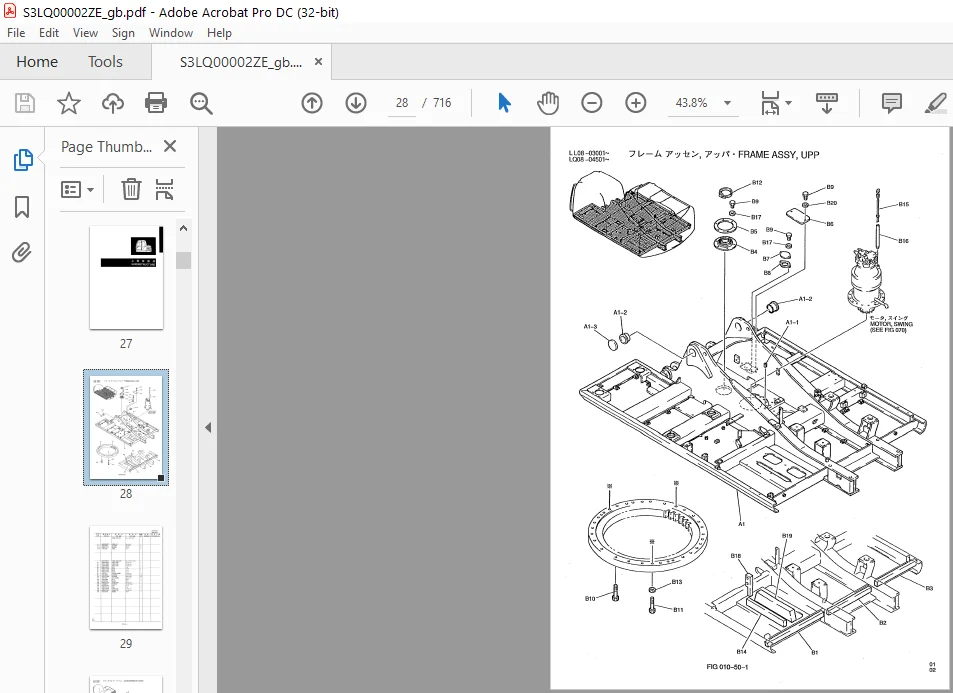Open the Page Thumbnails sidebar icon
The image size is (953, 693).
pos(22,160)
